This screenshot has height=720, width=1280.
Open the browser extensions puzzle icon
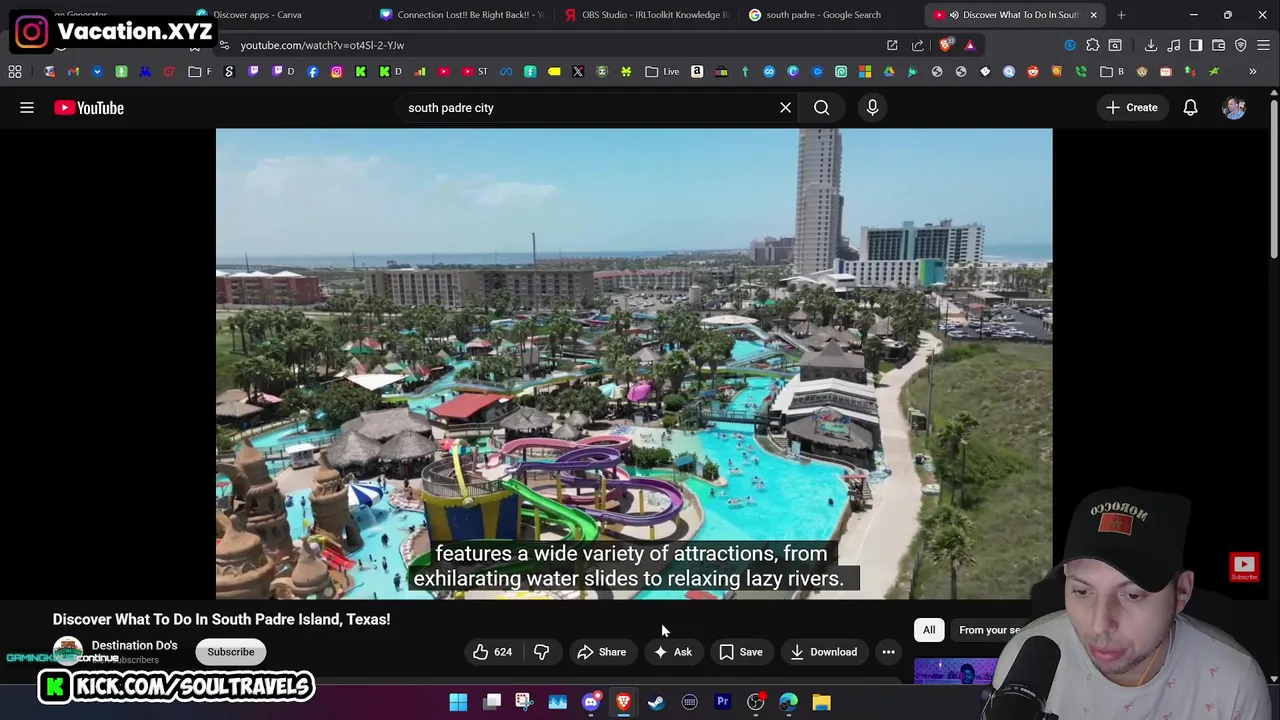[x=1093, y=45]
